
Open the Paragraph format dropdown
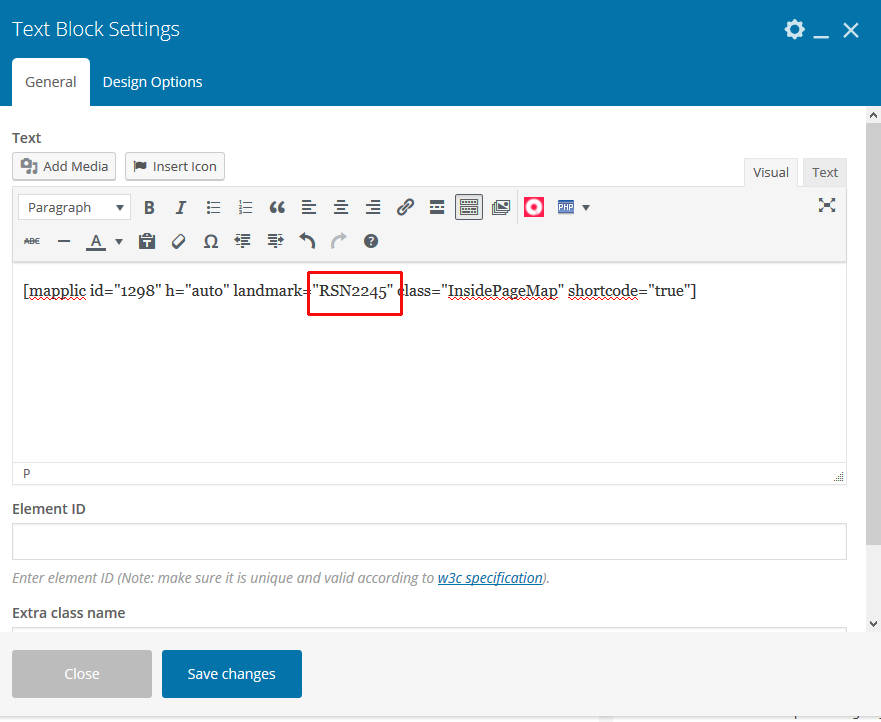point(74,208)
